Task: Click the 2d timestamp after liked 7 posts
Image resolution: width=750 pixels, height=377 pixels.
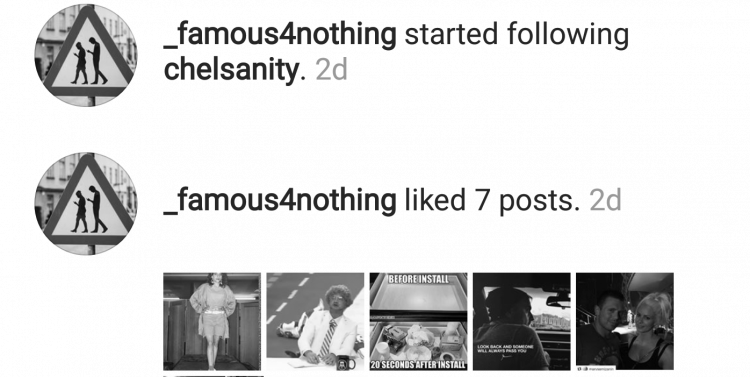Action: click(606, 200)
